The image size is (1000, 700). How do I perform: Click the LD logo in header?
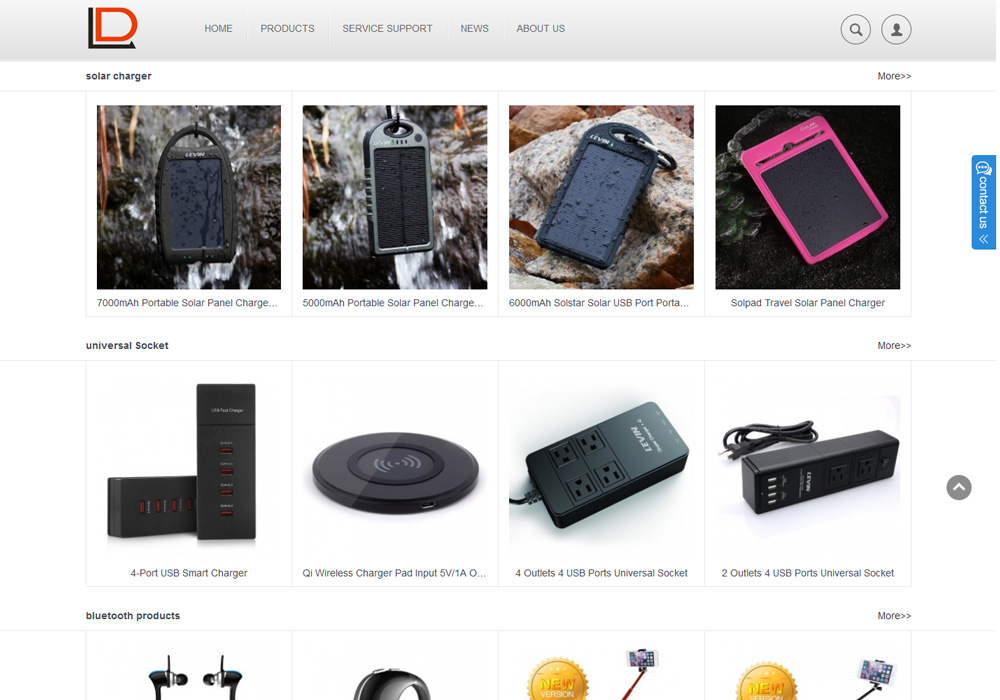click(112, 28)
